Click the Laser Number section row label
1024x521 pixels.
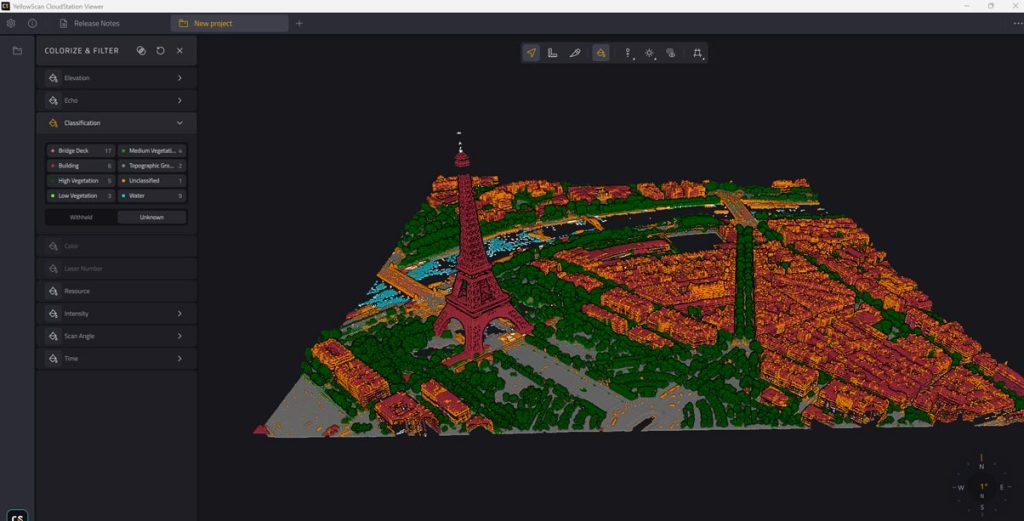point(83,268)
